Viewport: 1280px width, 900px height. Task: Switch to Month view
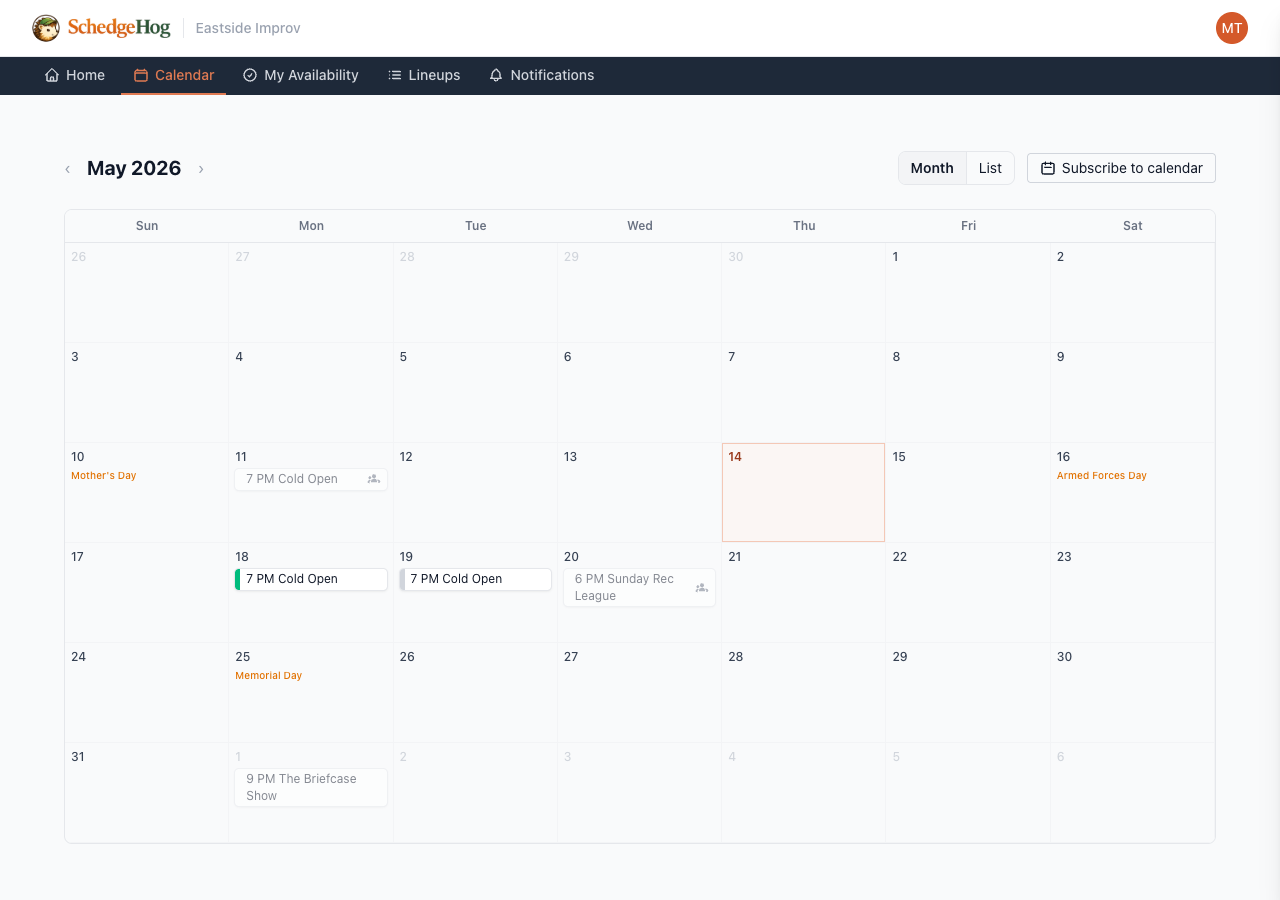click(932, 168)
